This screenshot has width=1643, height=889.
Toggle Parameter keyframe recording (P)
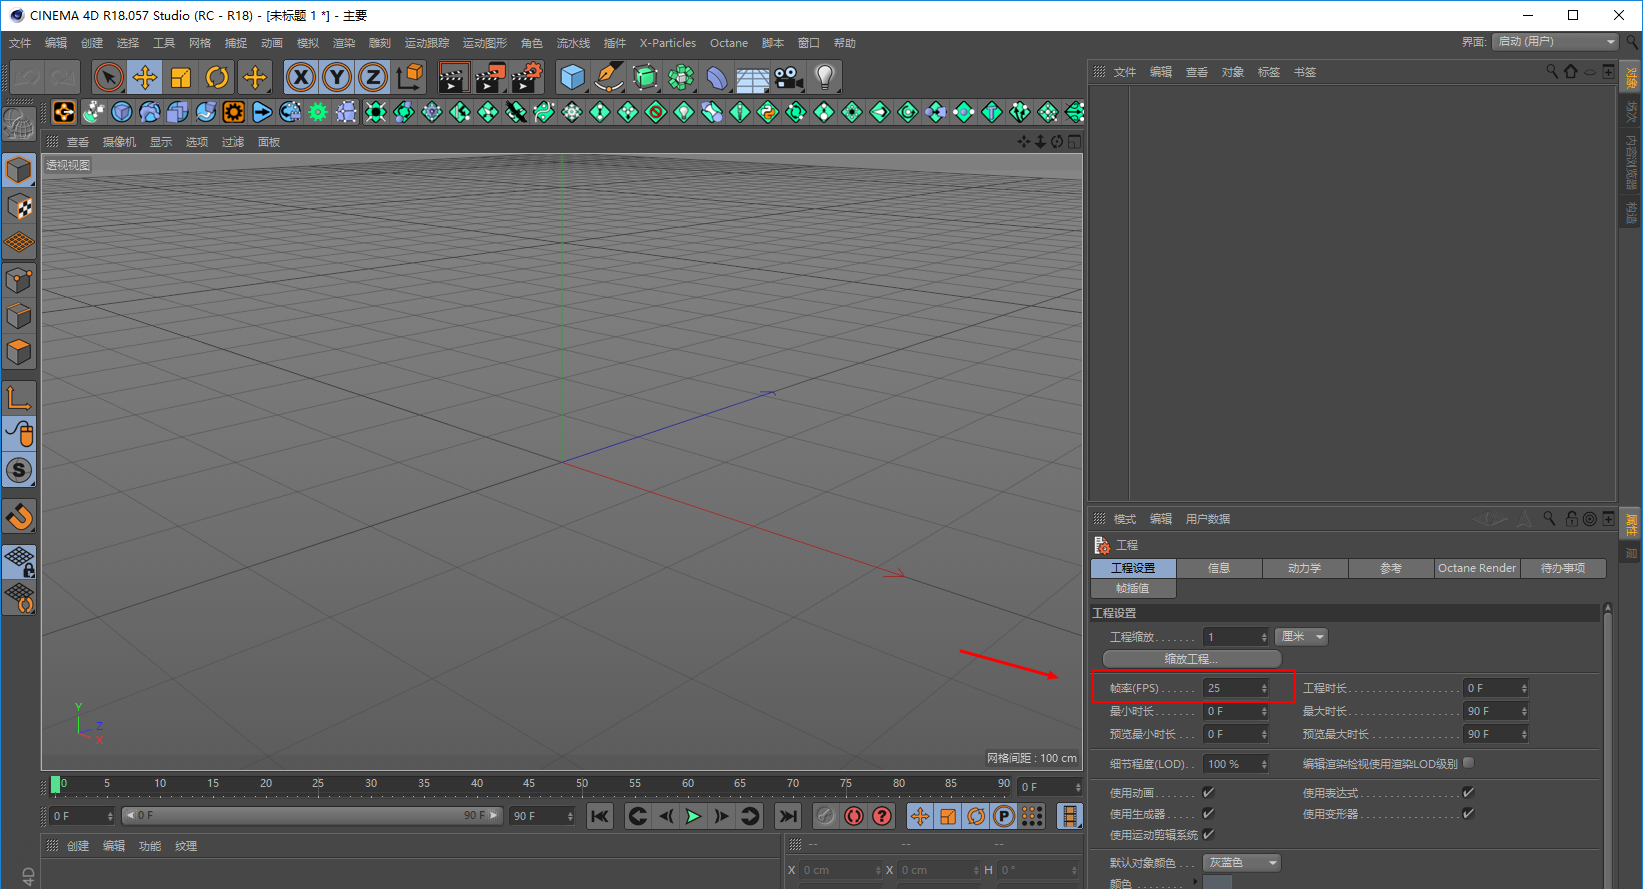pyautogui.click(x=1004, y=816)
